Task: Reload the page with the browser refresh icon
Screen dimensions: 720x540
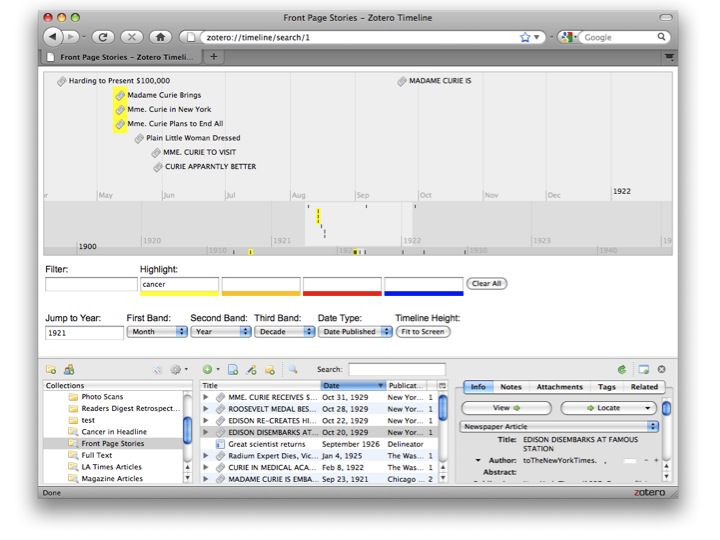Action: [x=103, y=37]
